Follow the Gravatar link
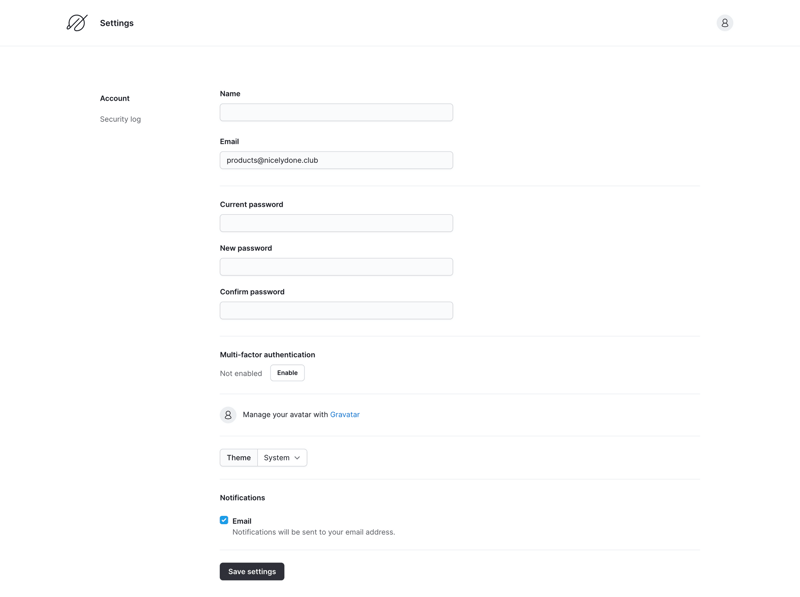800x597 pixels. 344,414
